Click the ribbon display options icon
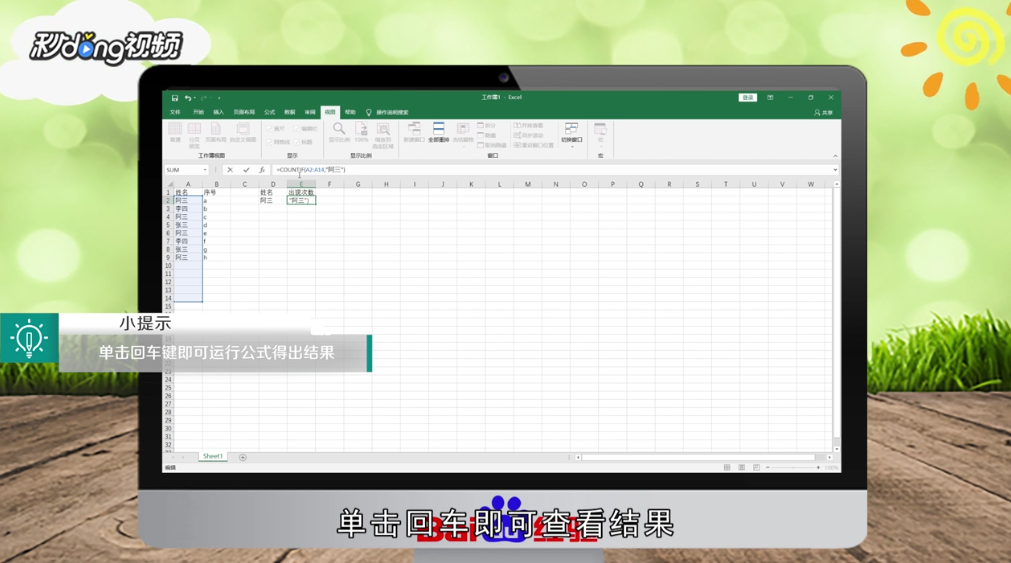The height and width of the screenshot is (563, 1011). [770, 97]
